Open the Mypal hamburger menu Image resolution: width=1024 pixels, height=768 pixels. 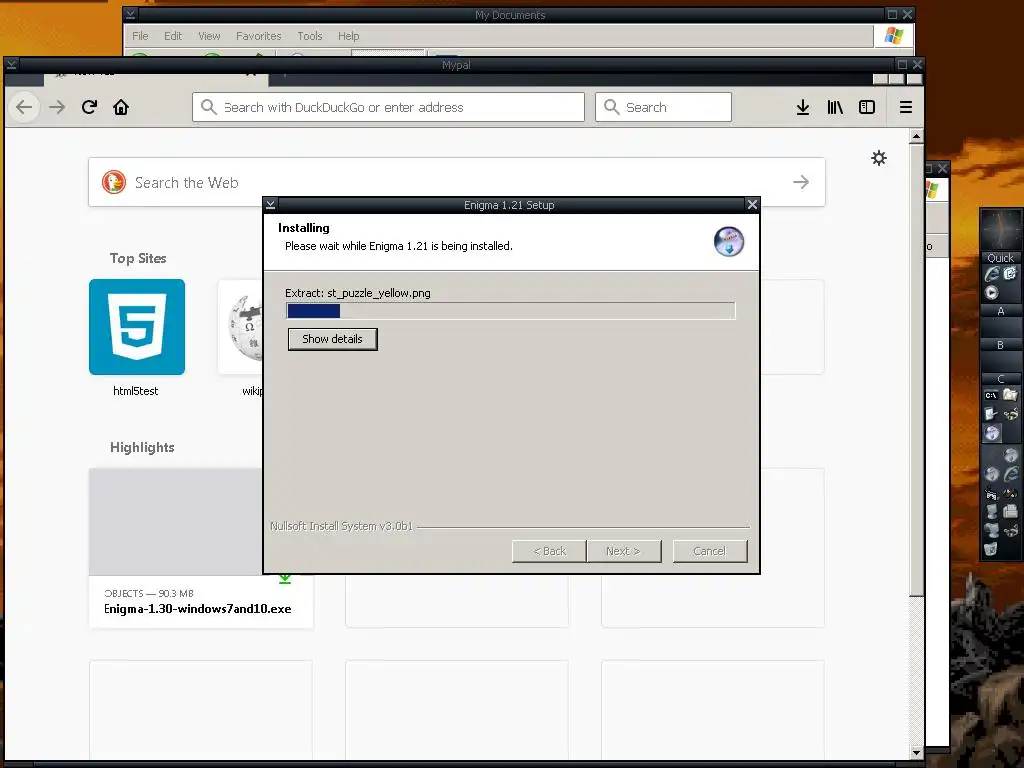tap(906, 107)
